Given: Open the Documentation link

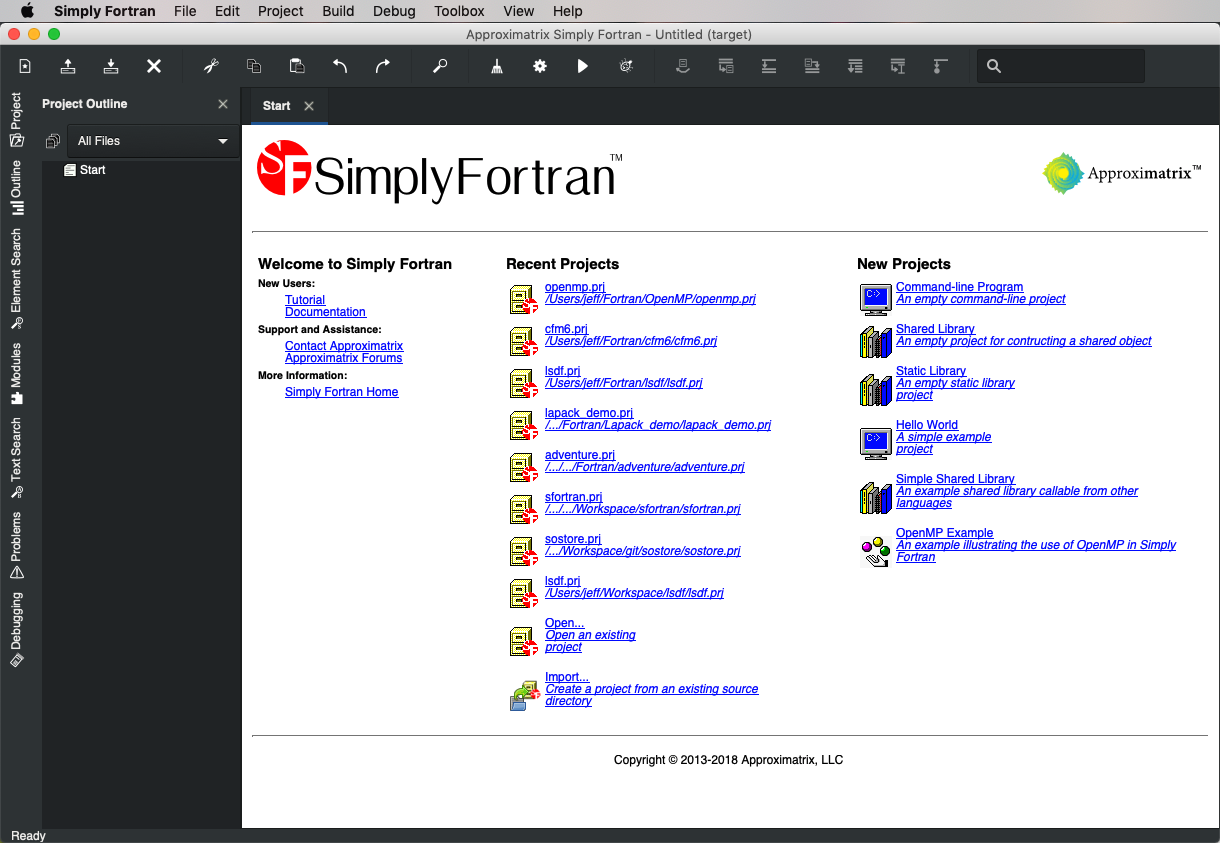Looking at the screenshot, I should pyautogui.click(x=325, y=312).
